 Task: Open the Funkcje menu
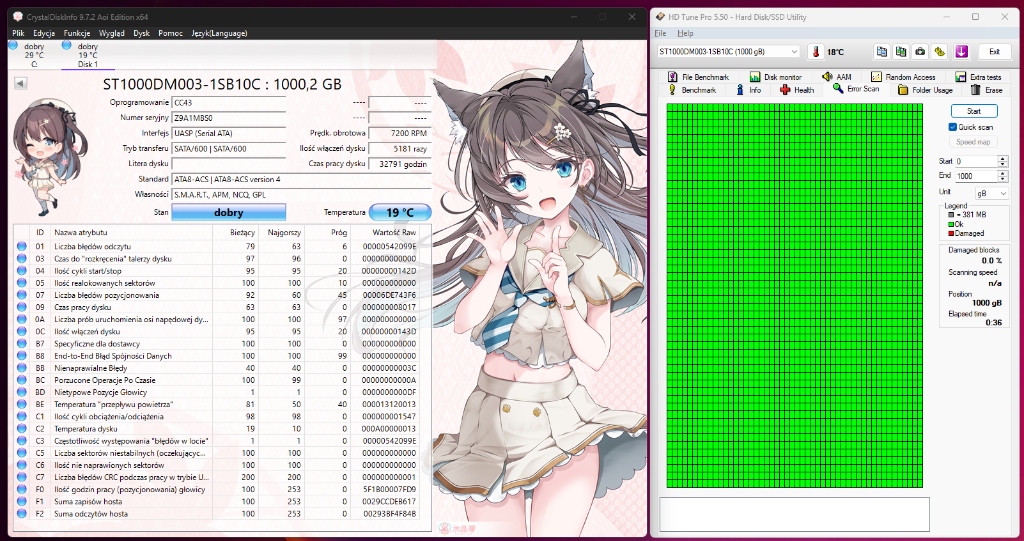pos(78,33)
